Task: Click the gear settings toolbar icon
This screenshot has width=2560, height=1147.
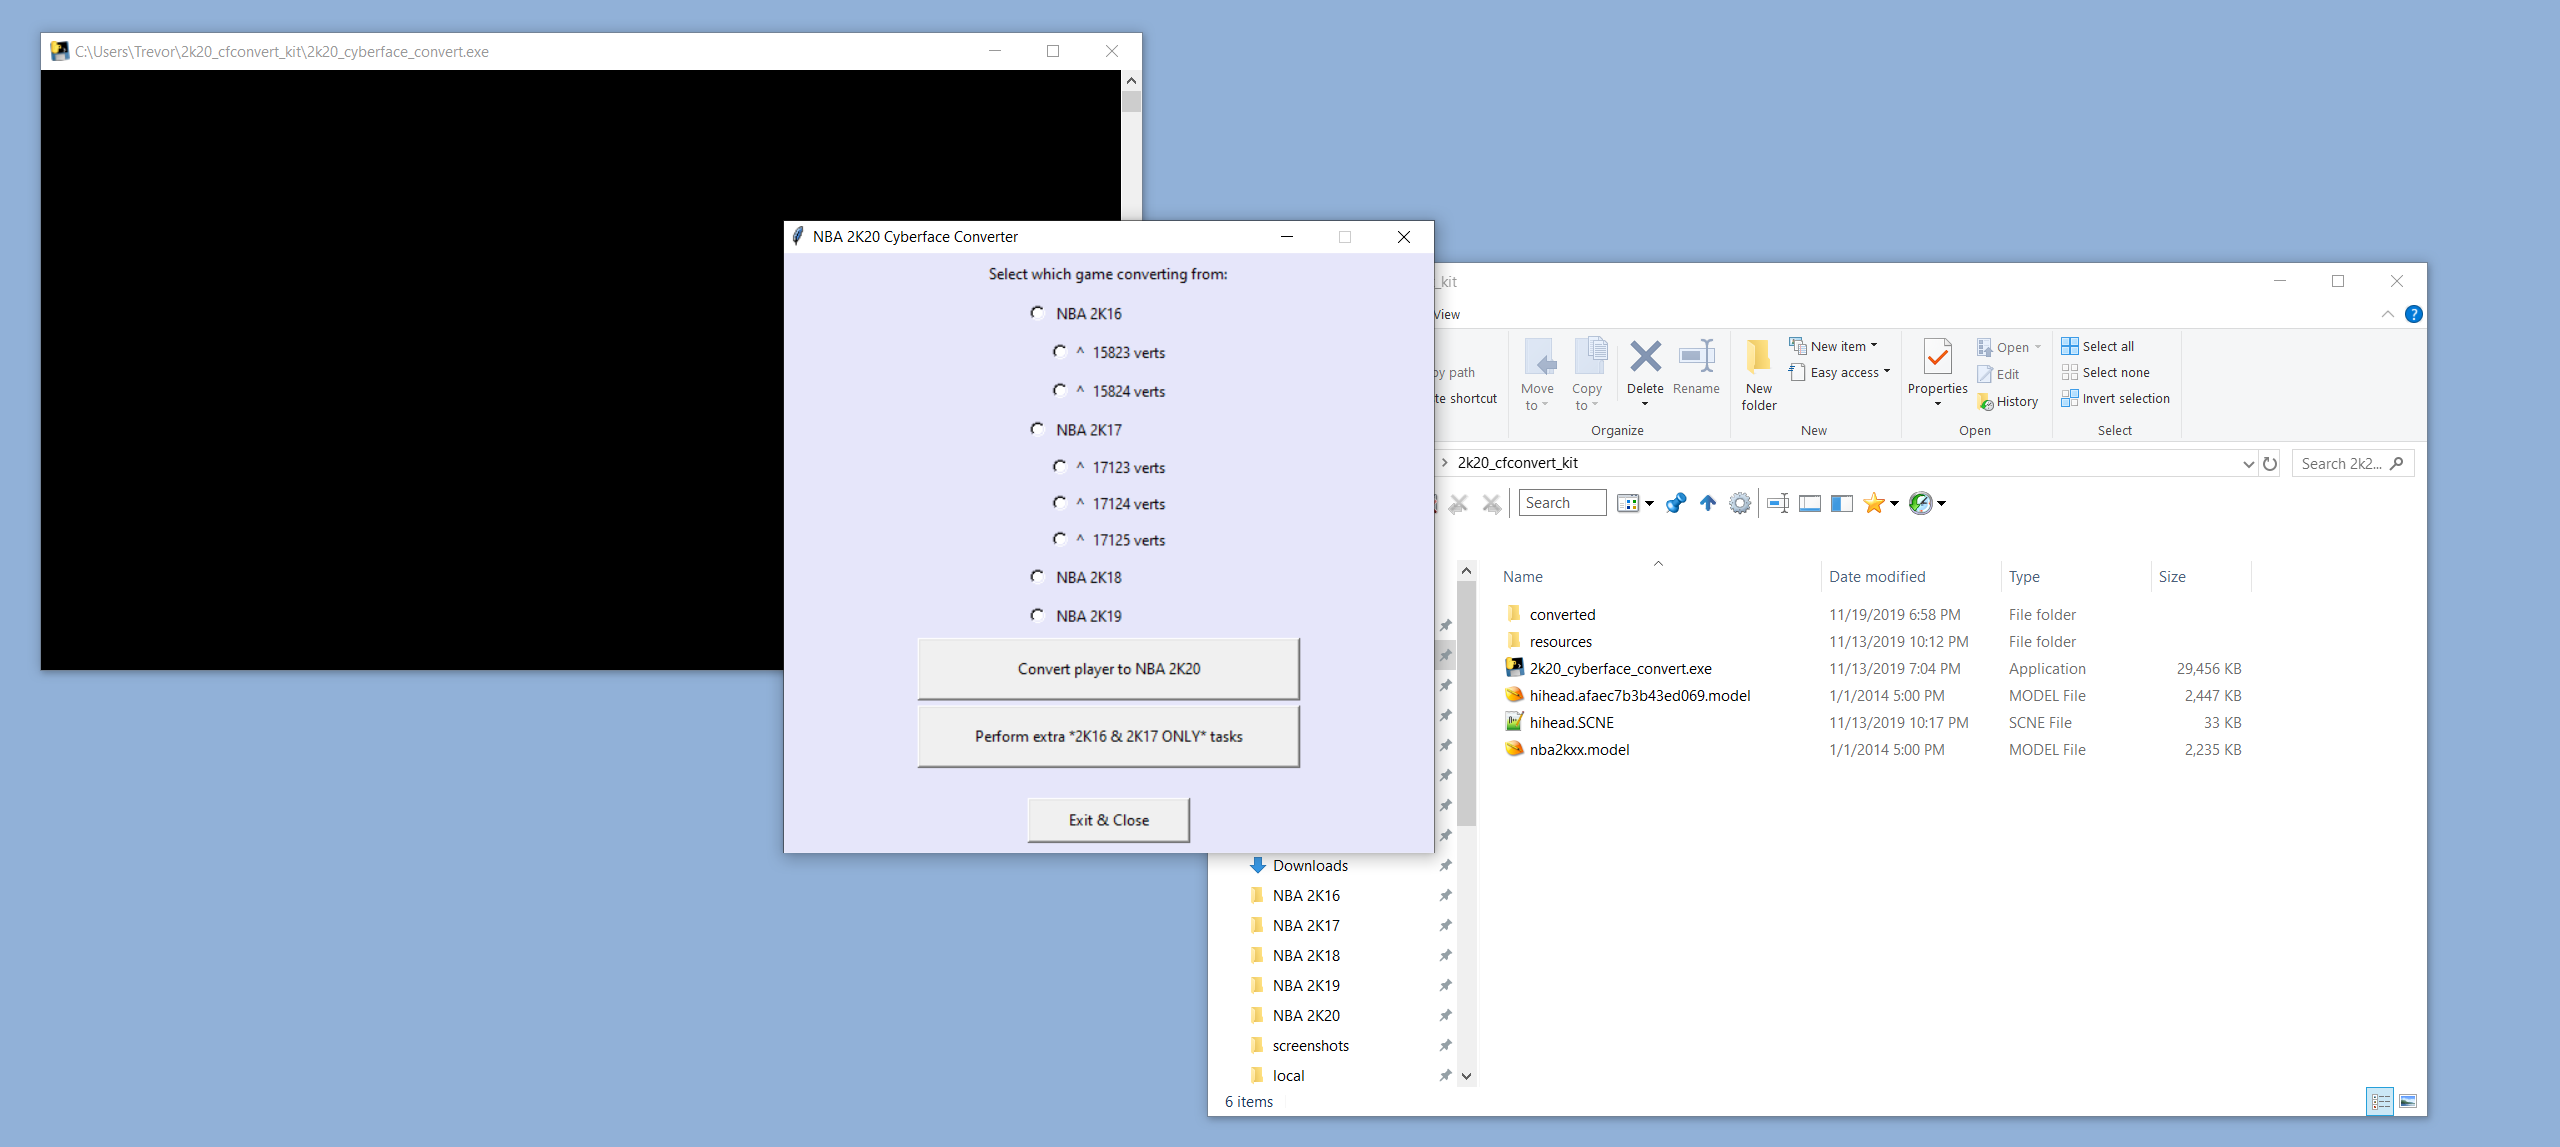Action: point(1740,503)
